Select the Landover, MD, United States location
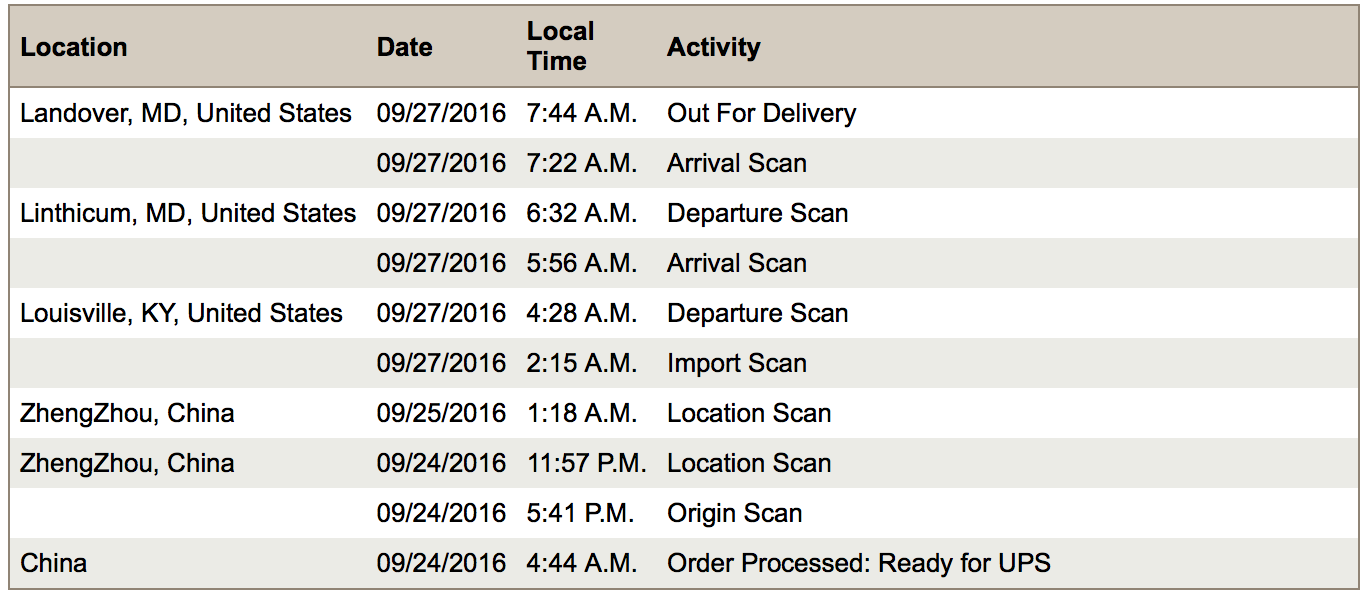 (x=186, y=113)
